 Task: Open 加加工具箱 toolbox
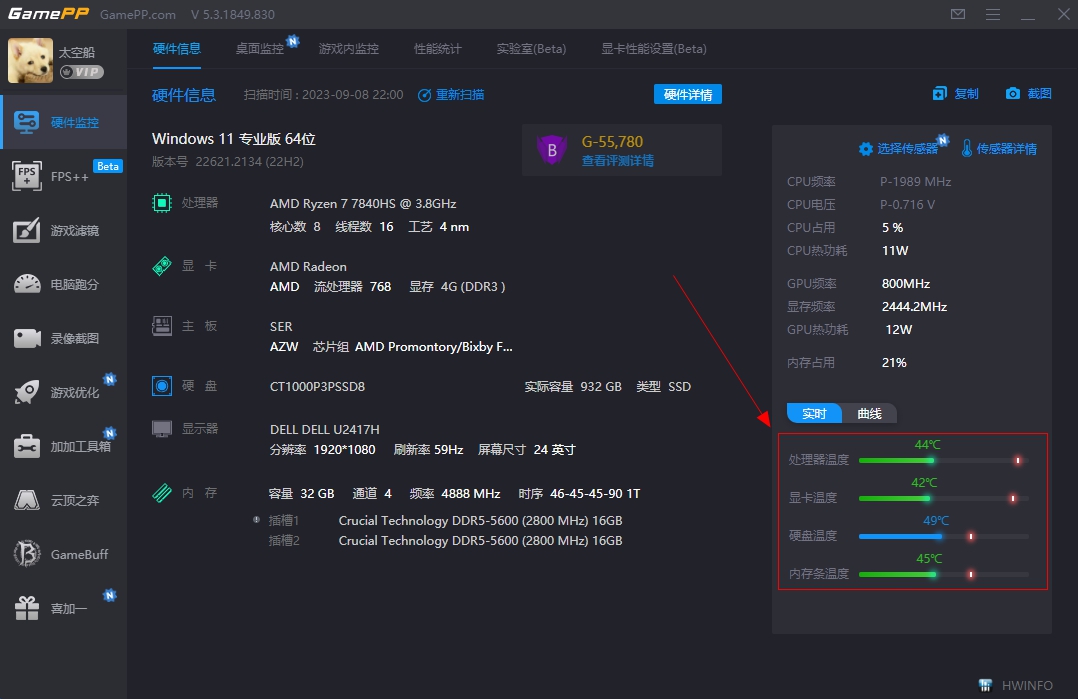coord(63,446)
